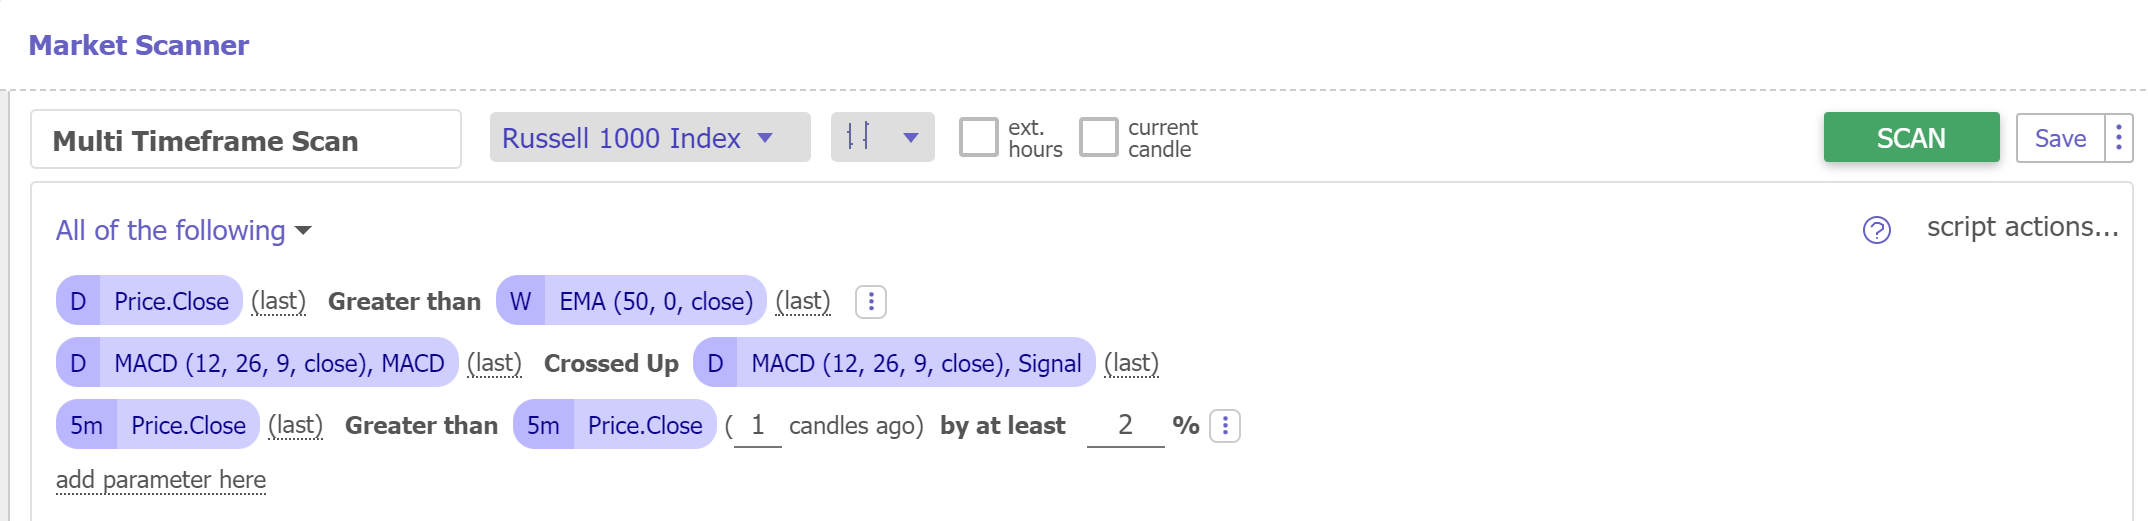Screen dimensions: 2148x521
Task: Enable the ext. hours checkbox
Action: pos(978,137)
